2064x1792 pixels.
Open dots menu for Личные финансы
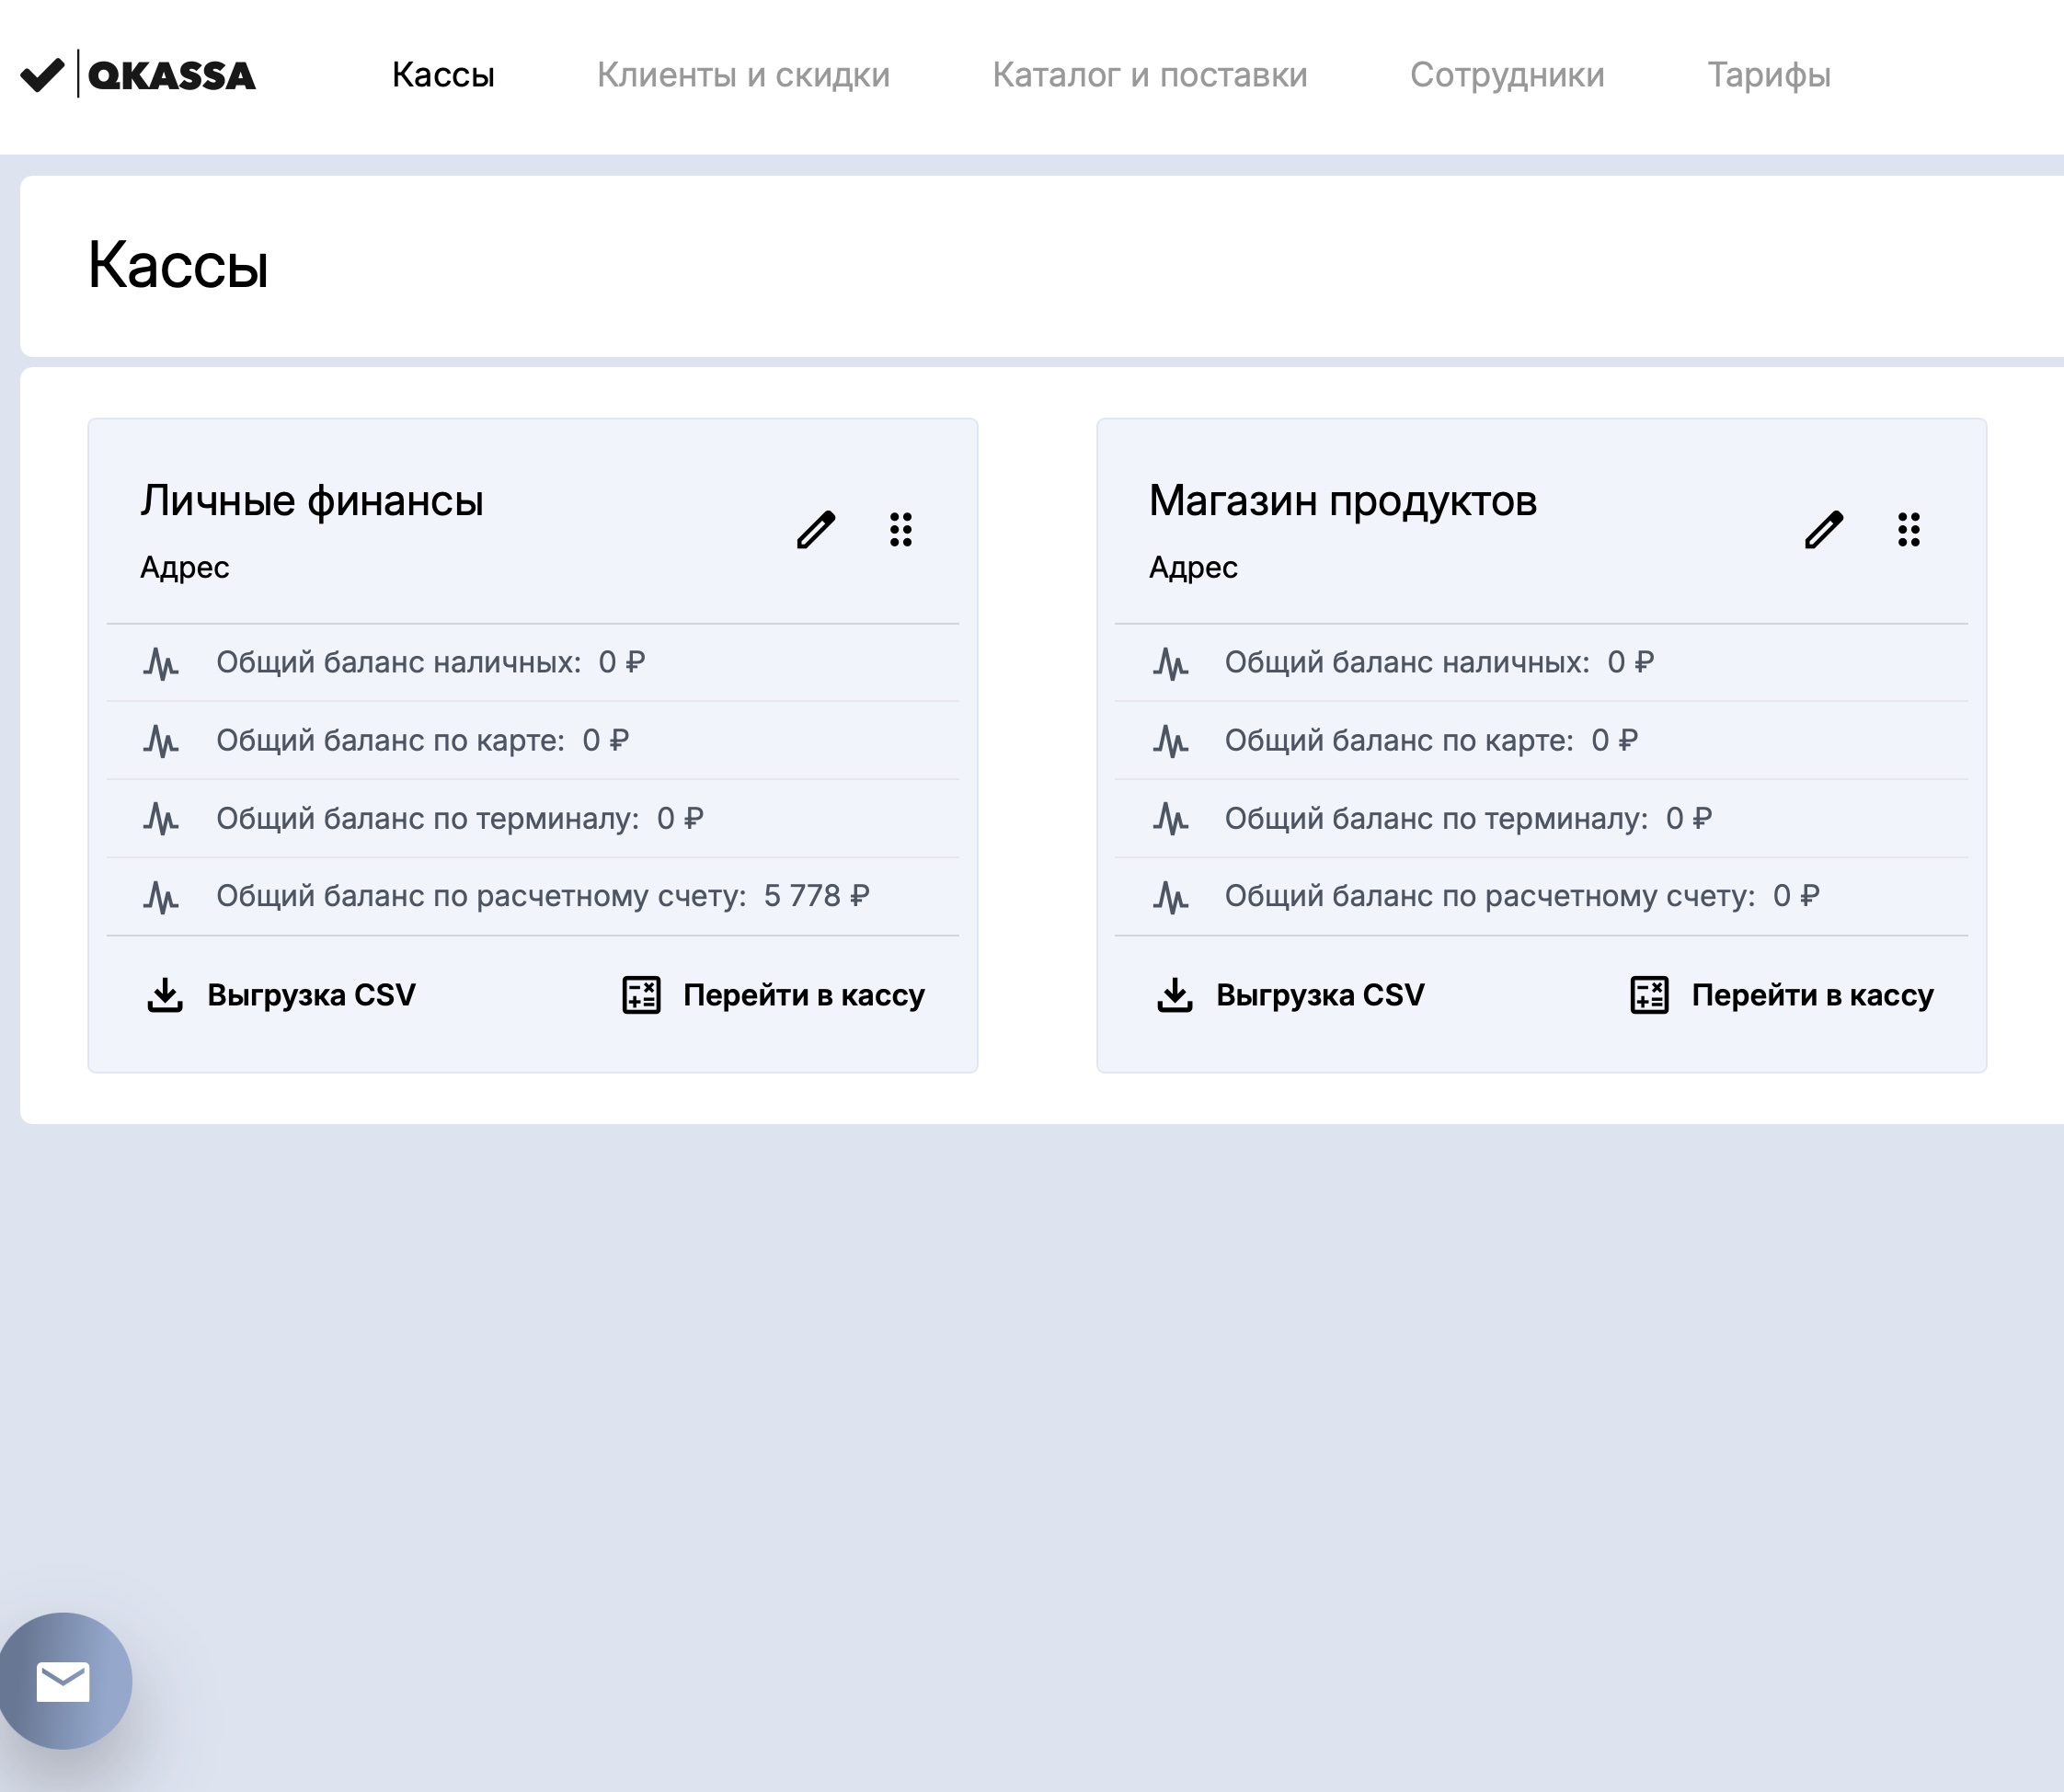[900, 530]
